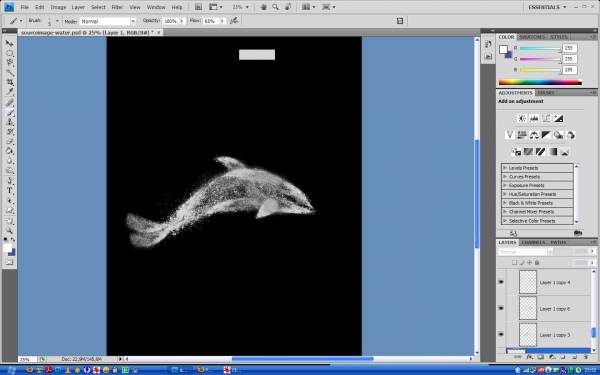The height and width of the screenshot is (375, 600).
Task: Select the Healing Brush tool
Action: [9, 103]
